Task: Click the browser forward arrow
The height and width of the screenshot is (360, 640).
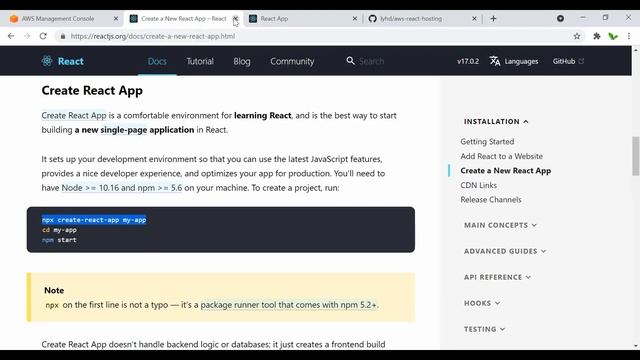Action: [x=27, y=36]
